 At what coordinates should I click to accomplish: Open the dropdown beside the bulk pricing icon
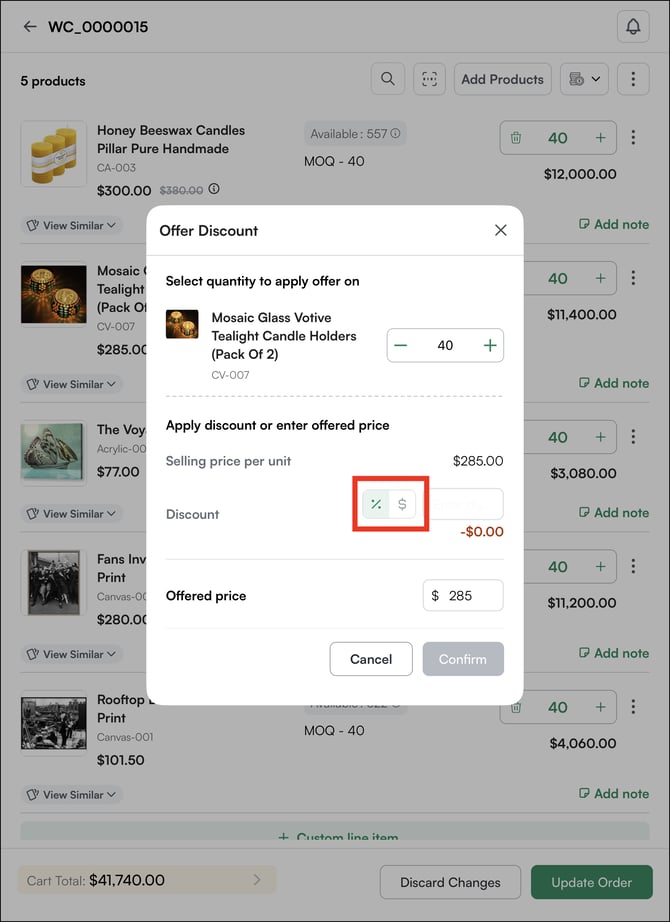point(596,78)
